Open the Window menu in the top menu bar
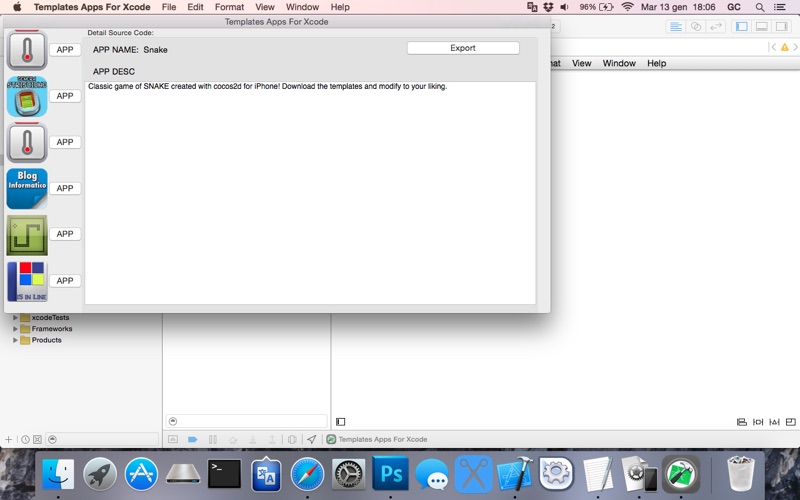800x500 pixels. click(x=302, y=7)
